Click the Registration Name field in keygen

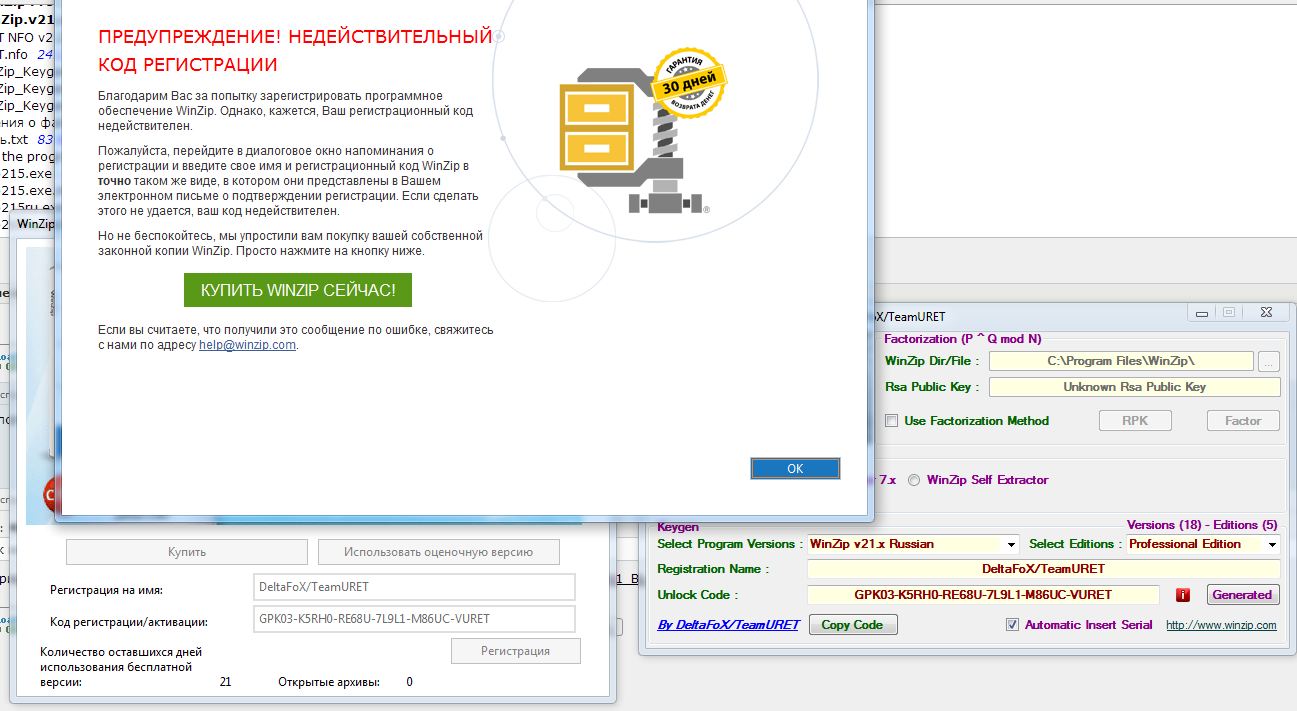[1042, 569]
